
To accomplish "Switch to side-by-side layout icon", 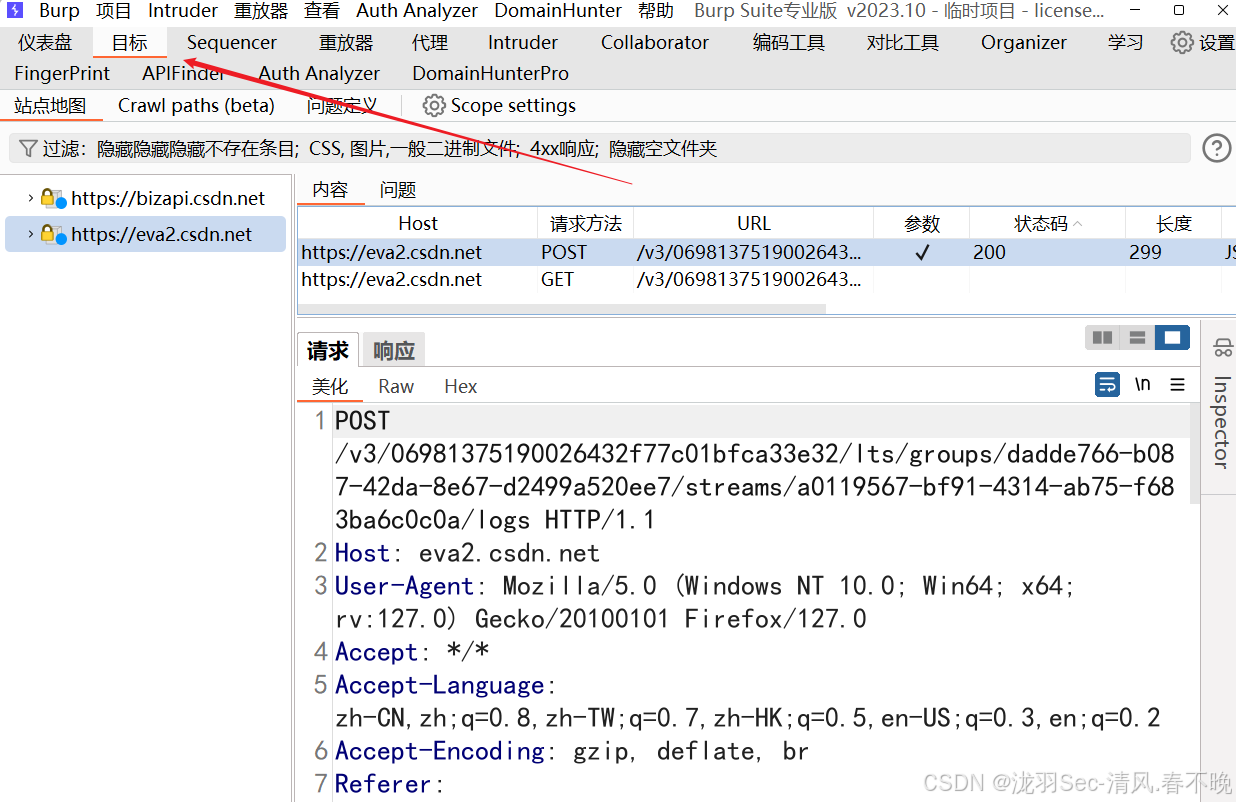I will pyautogui.click(x=1103, y=338).
